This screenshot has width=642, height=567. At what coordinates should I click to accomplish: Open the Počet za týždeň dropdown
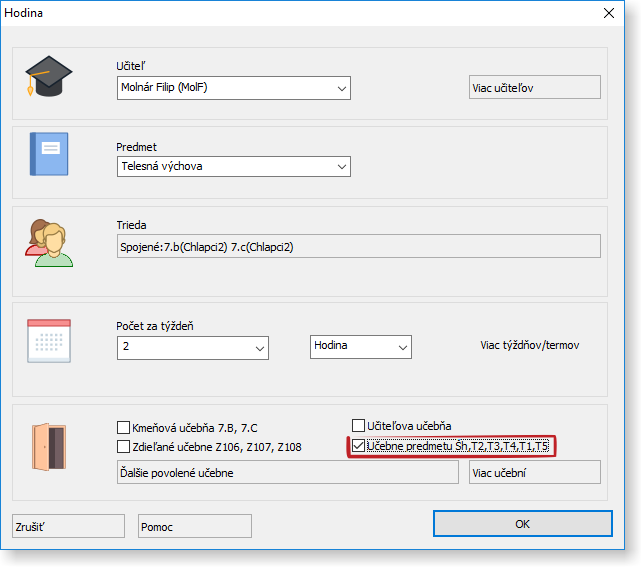(192, 347)
